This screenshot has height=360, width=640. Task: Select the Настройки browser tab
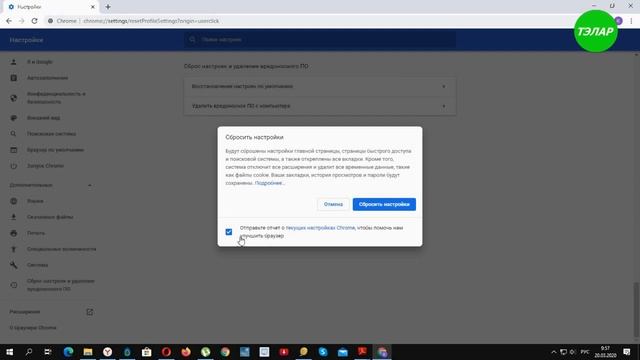[51, 7]
